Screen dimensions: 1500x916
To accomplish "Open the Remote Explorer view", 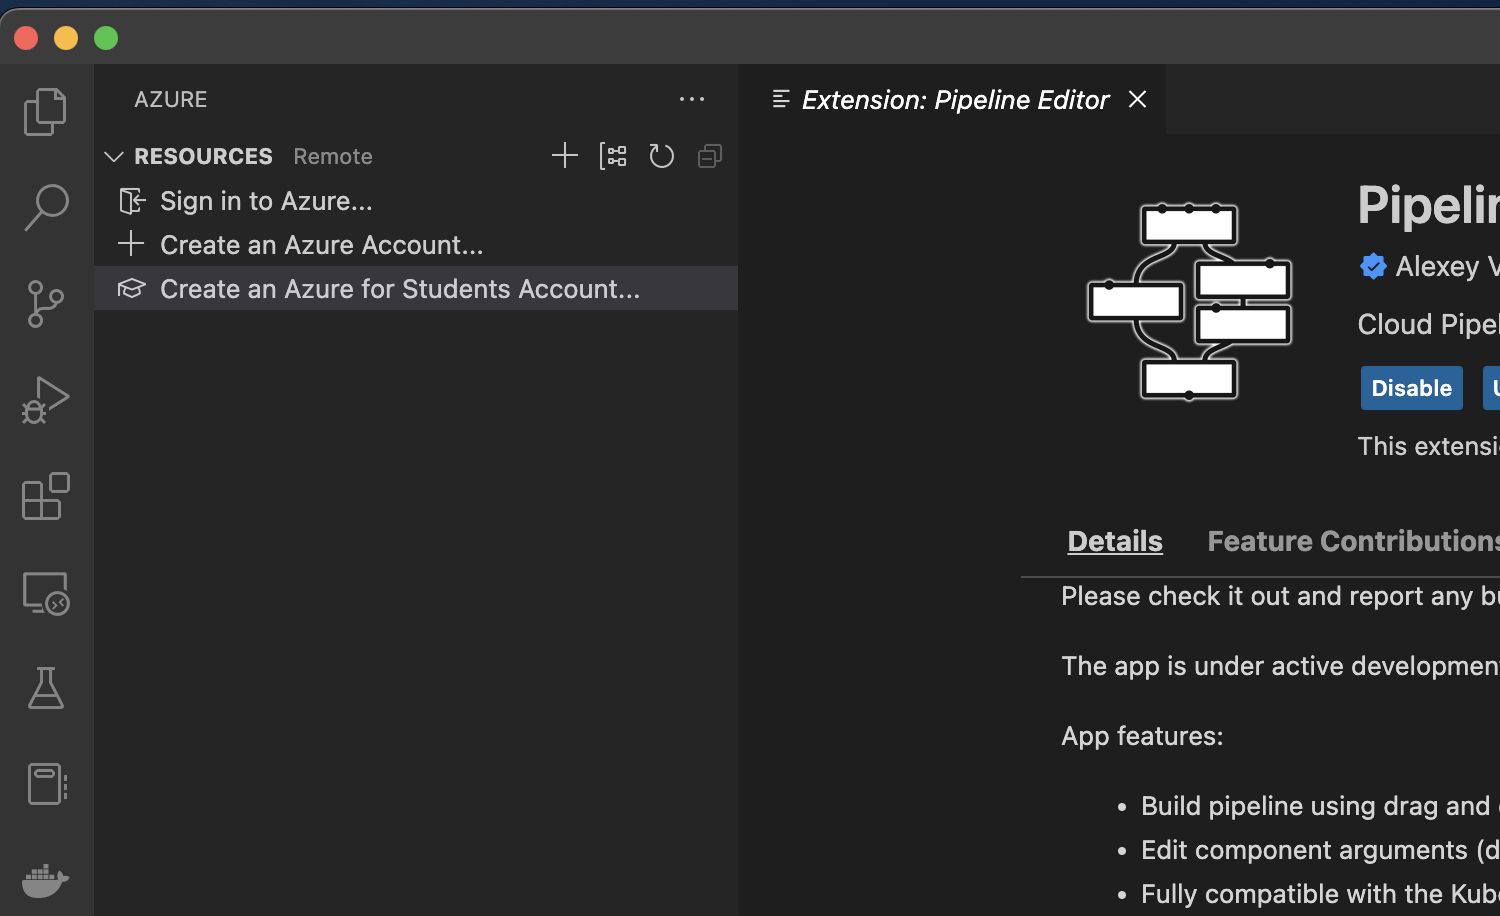I will click(46, 593).
